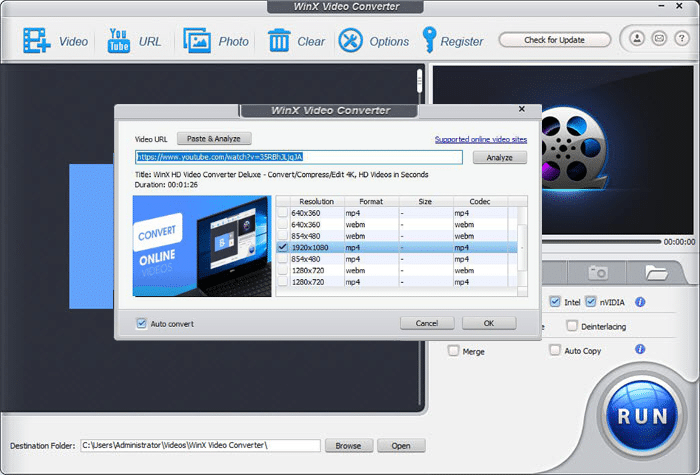700x475 pixels.
Task: Click the Browse destination button
Action: tap(348, 446)
